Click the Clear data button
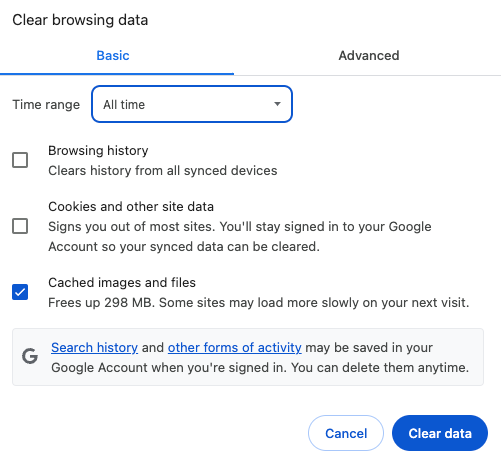 tap(440, 433)
